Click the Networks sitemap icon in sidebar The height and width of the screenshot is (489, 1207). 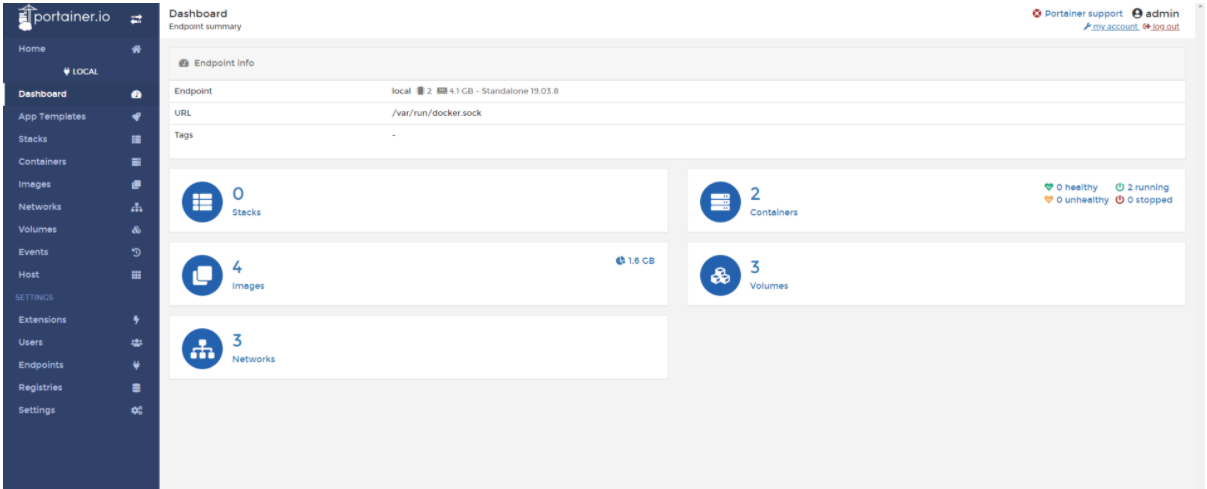137,207
